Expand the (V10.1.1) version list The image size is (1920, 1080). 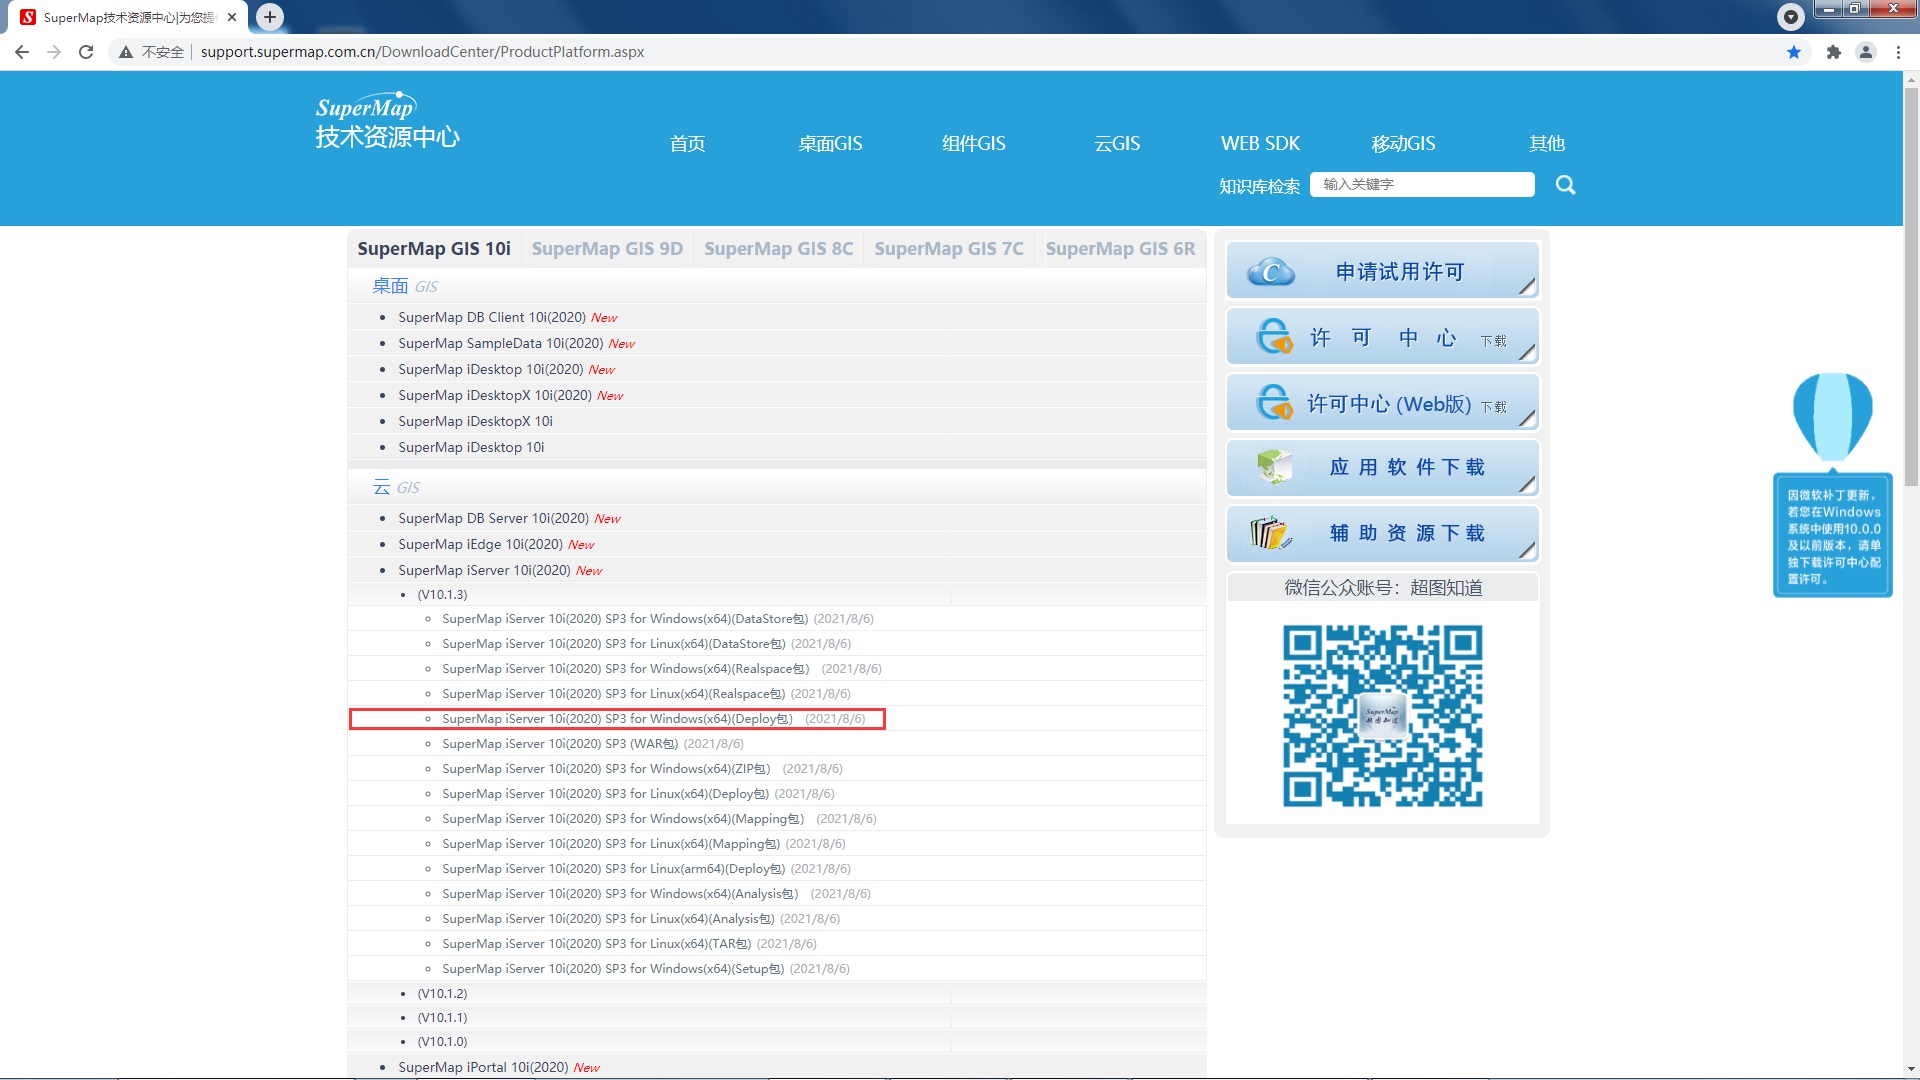tap(442, 1017)
